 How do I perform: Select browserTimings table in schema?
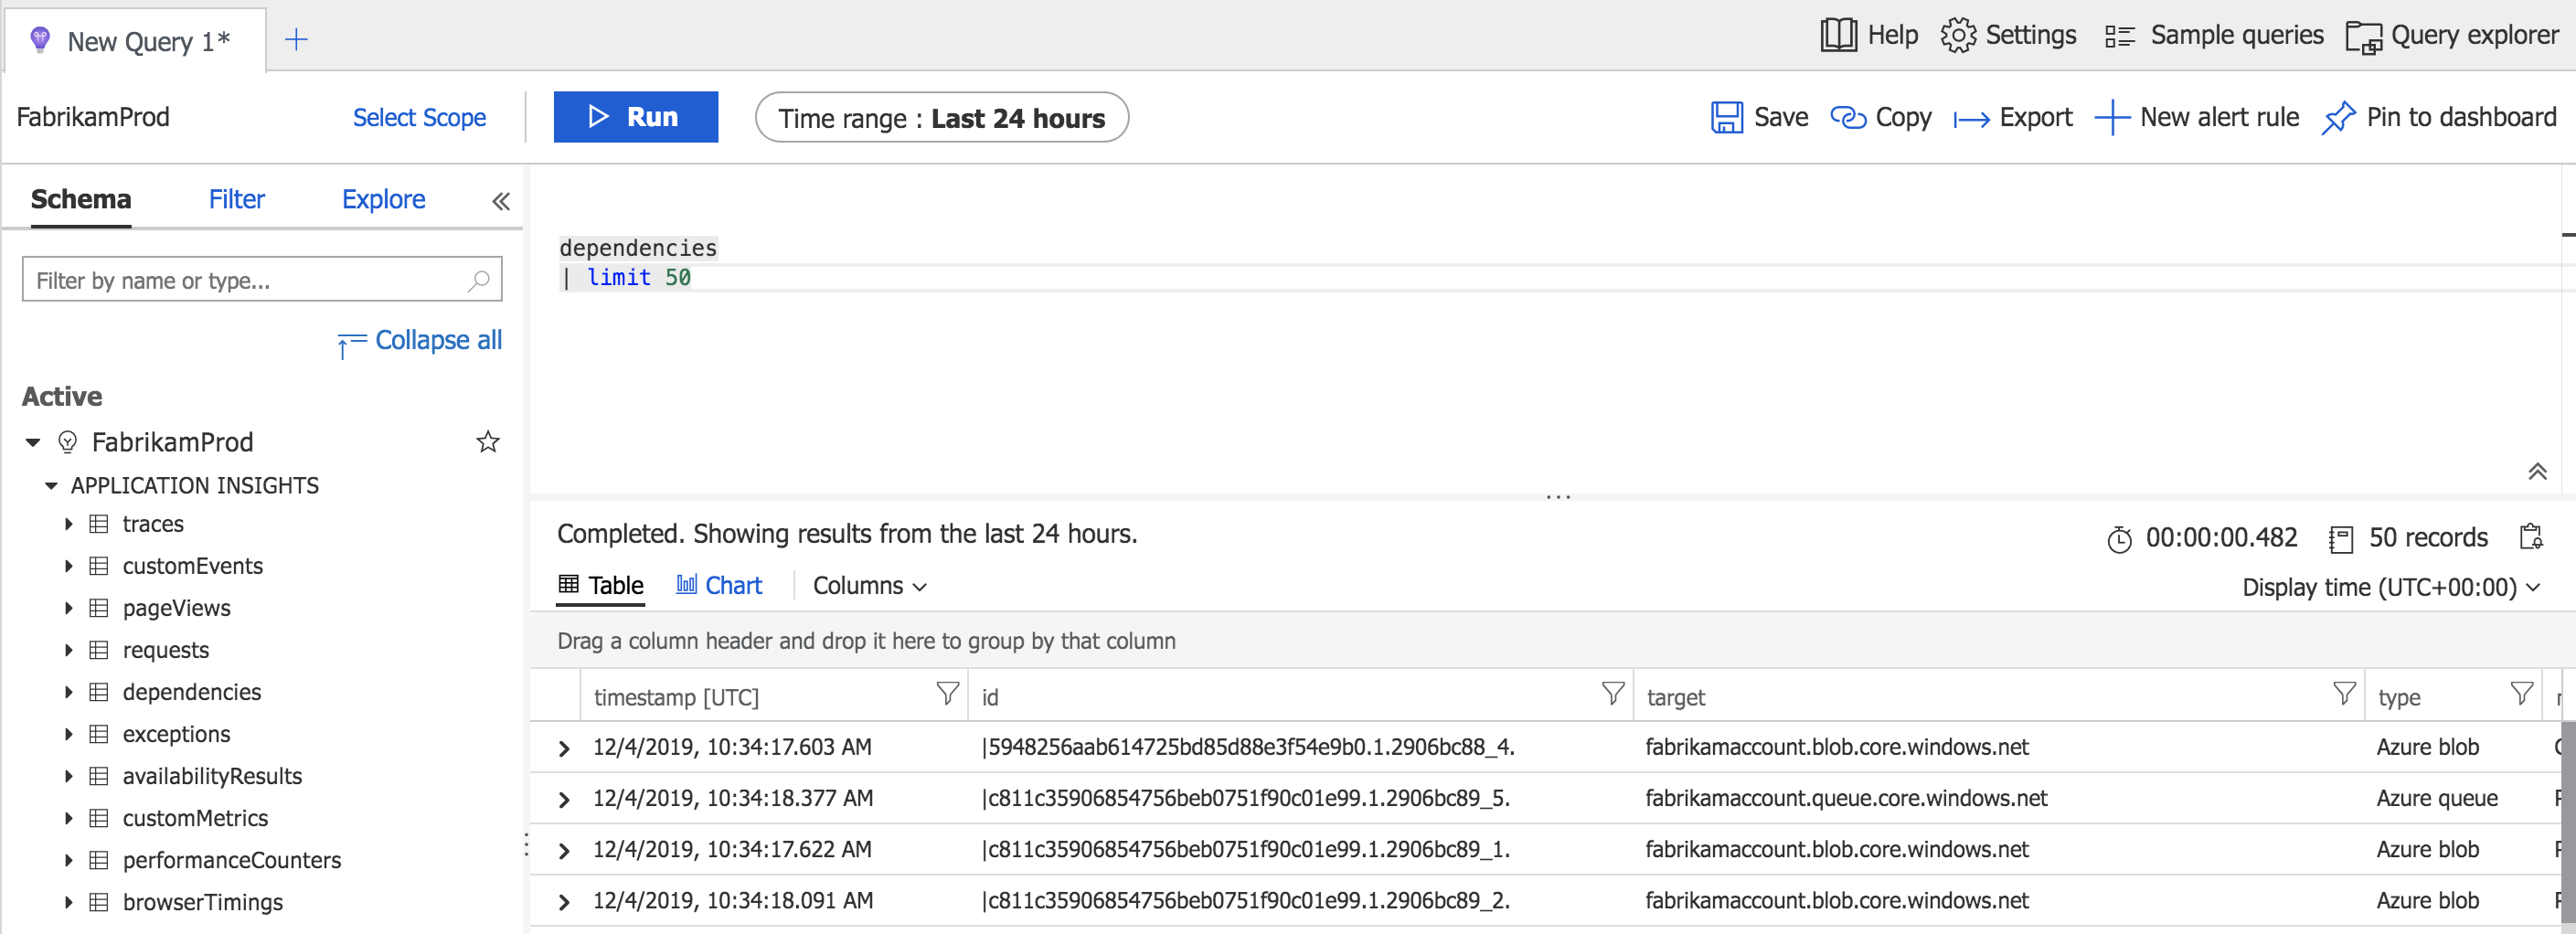[x=202, y=902]
